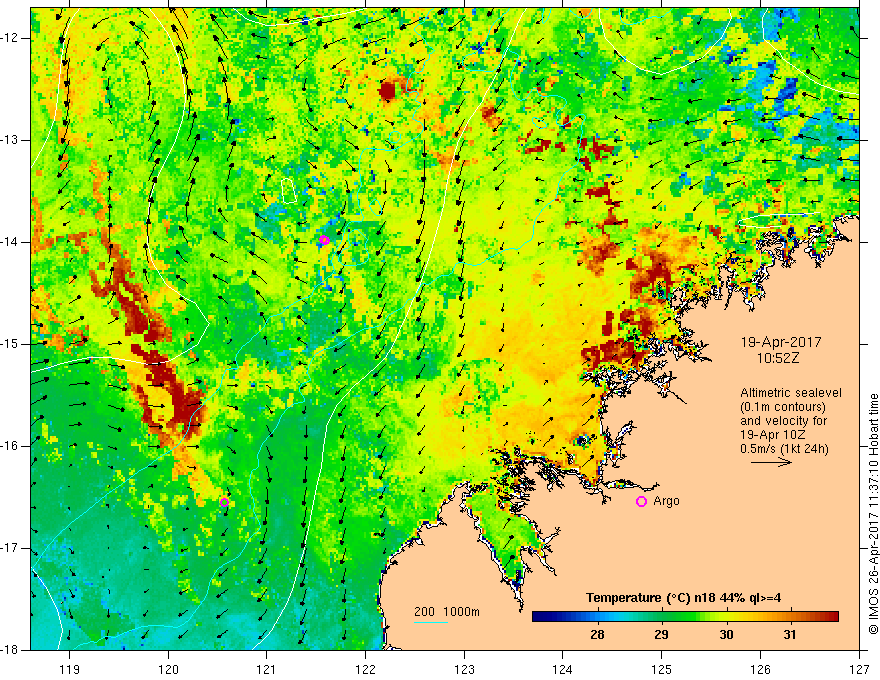The image size is (880, 680).
Task: Click the color bar value 31
Action: [790, 635]
